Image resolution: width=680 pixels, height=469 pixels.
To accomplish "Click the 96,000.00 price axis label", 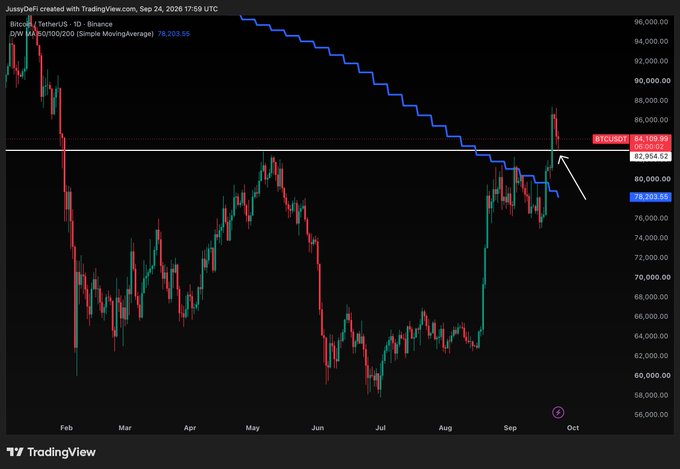I will 651,22.
